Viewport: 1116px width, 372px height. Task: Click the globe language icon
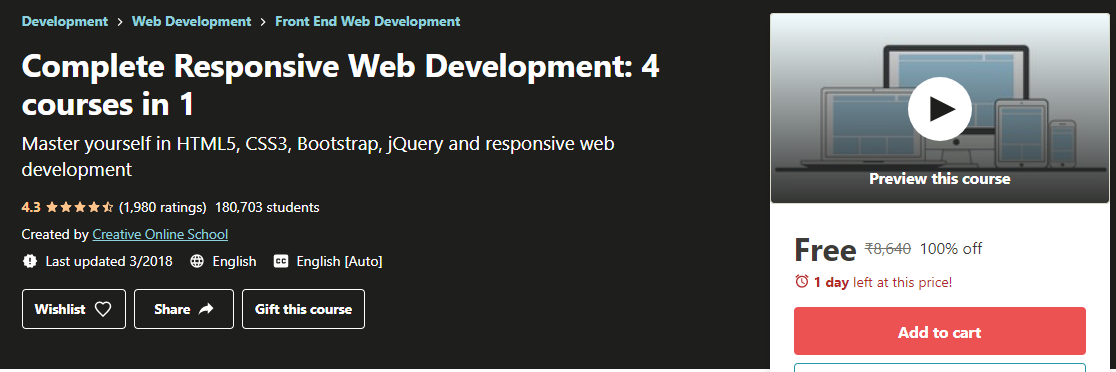click(197, 261)
